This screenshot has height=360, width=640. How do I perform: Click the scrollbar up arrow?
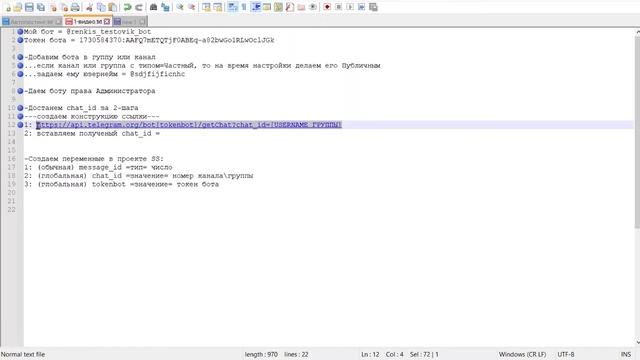click(x=637, y=32)
